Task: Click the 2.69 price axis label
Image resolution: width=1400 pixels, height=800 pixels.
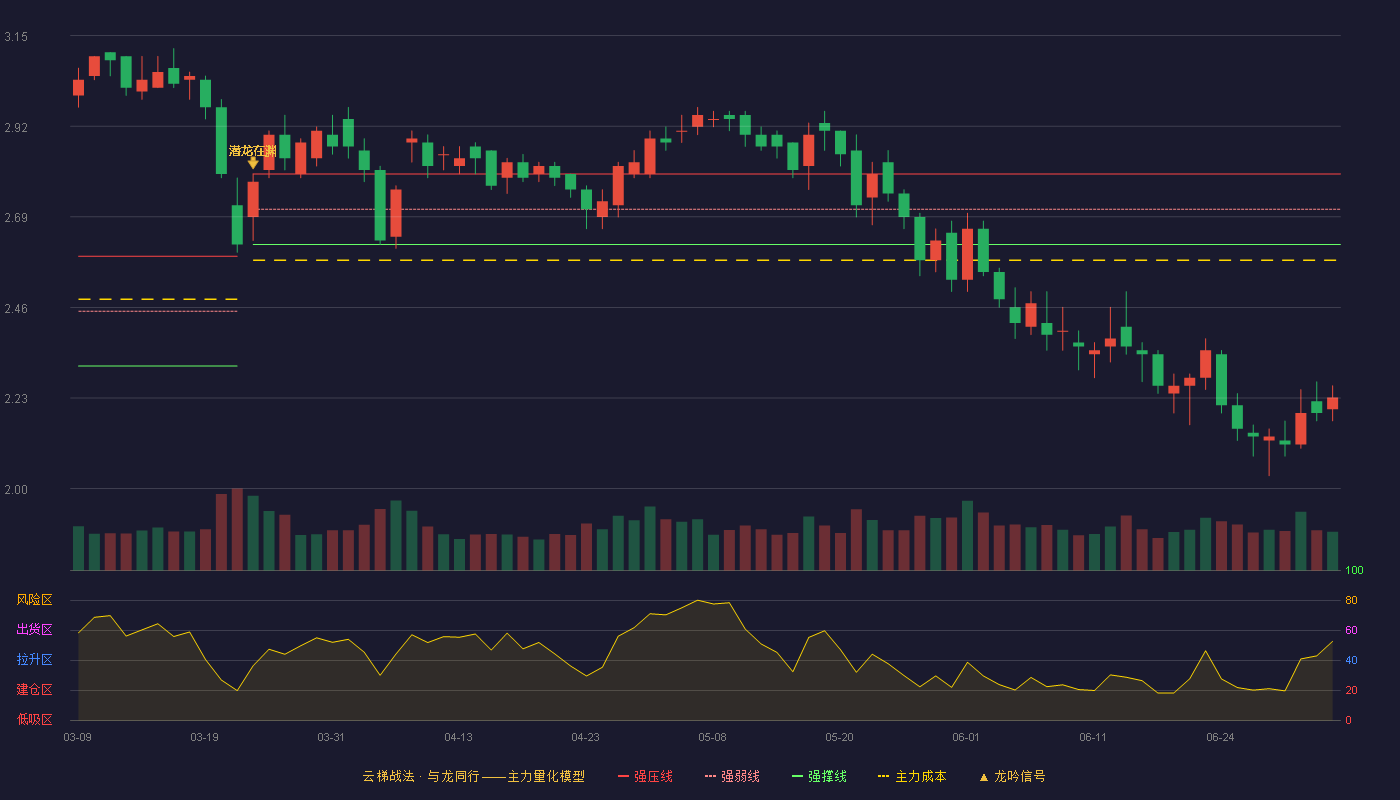Action: click(16, 218)
